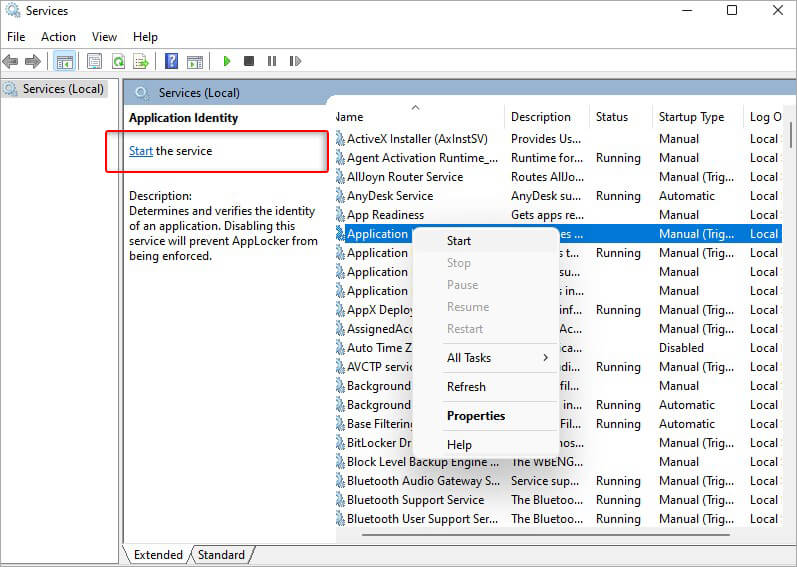Viewport: 797px width, 567px height.
Task: Click gear icon beside Block Level Backup Engine
Action: [x=340, y=462]
